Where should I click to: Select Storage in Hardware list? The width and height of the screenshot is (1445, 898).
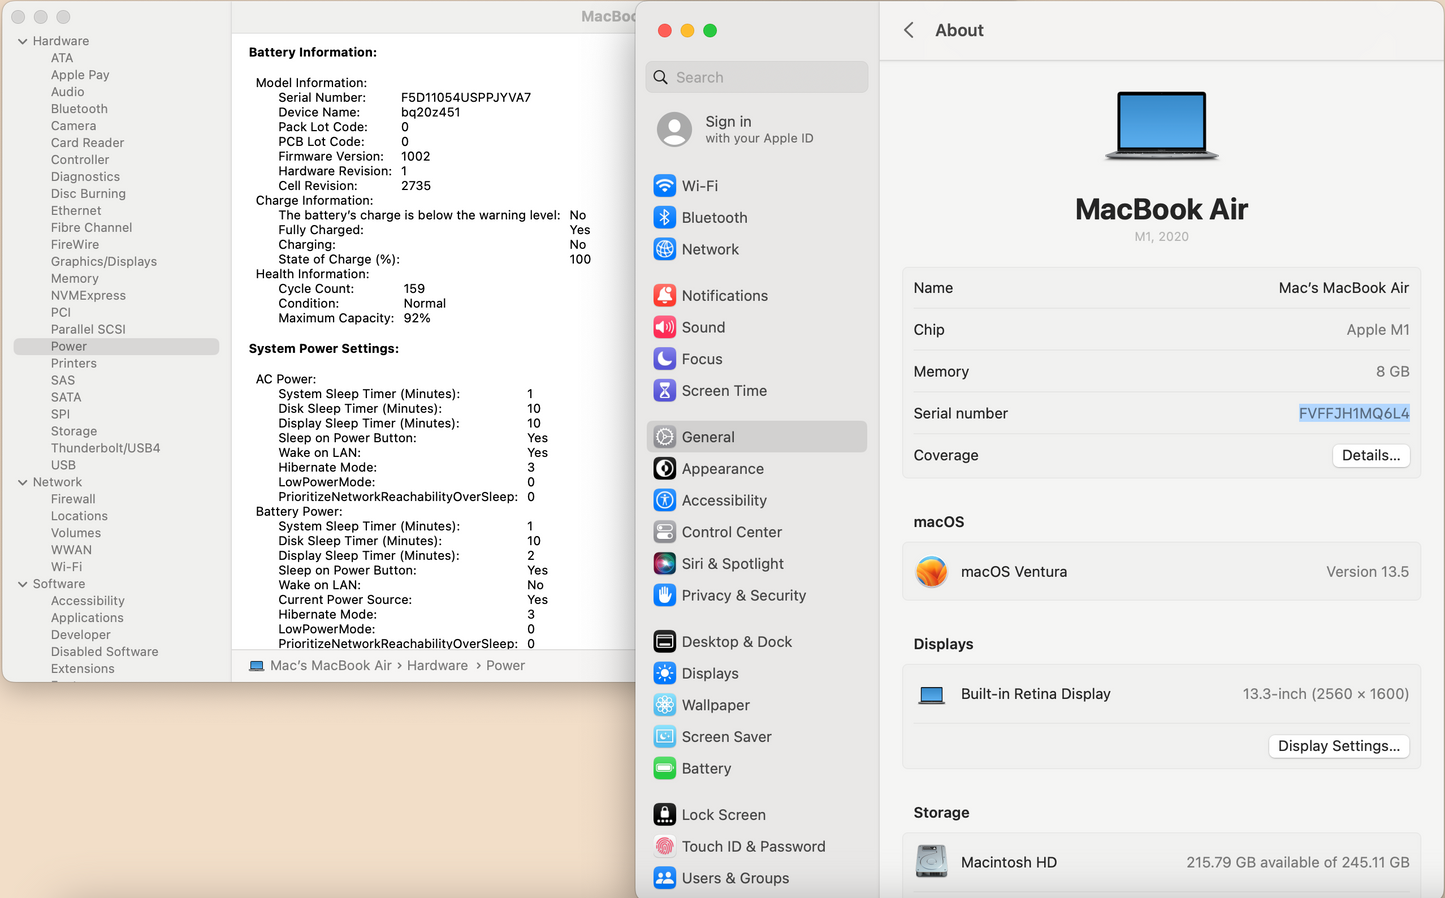click(74, 431)
